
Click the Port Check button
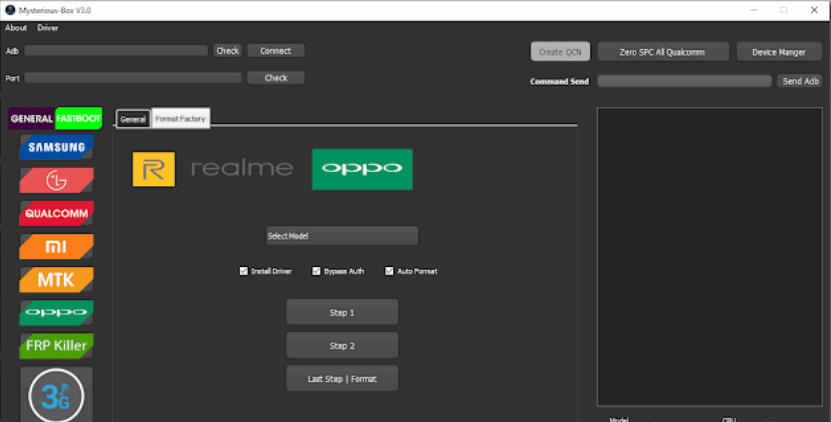[x=276, y=77]
